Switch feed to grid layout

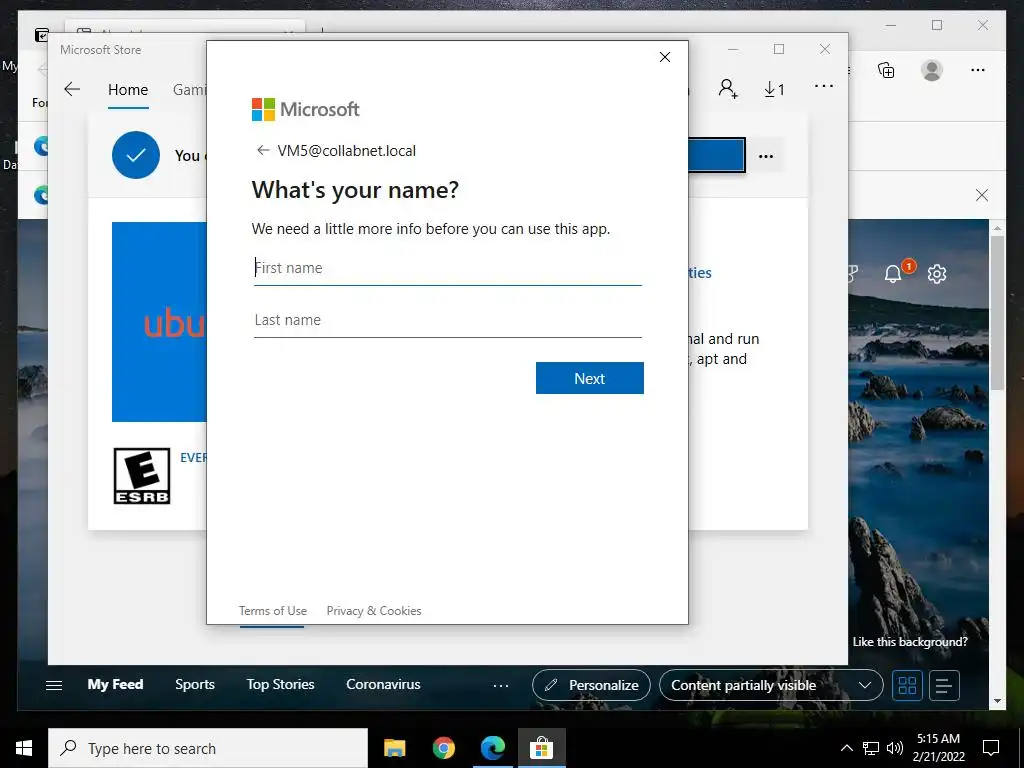tap(907, 686)
